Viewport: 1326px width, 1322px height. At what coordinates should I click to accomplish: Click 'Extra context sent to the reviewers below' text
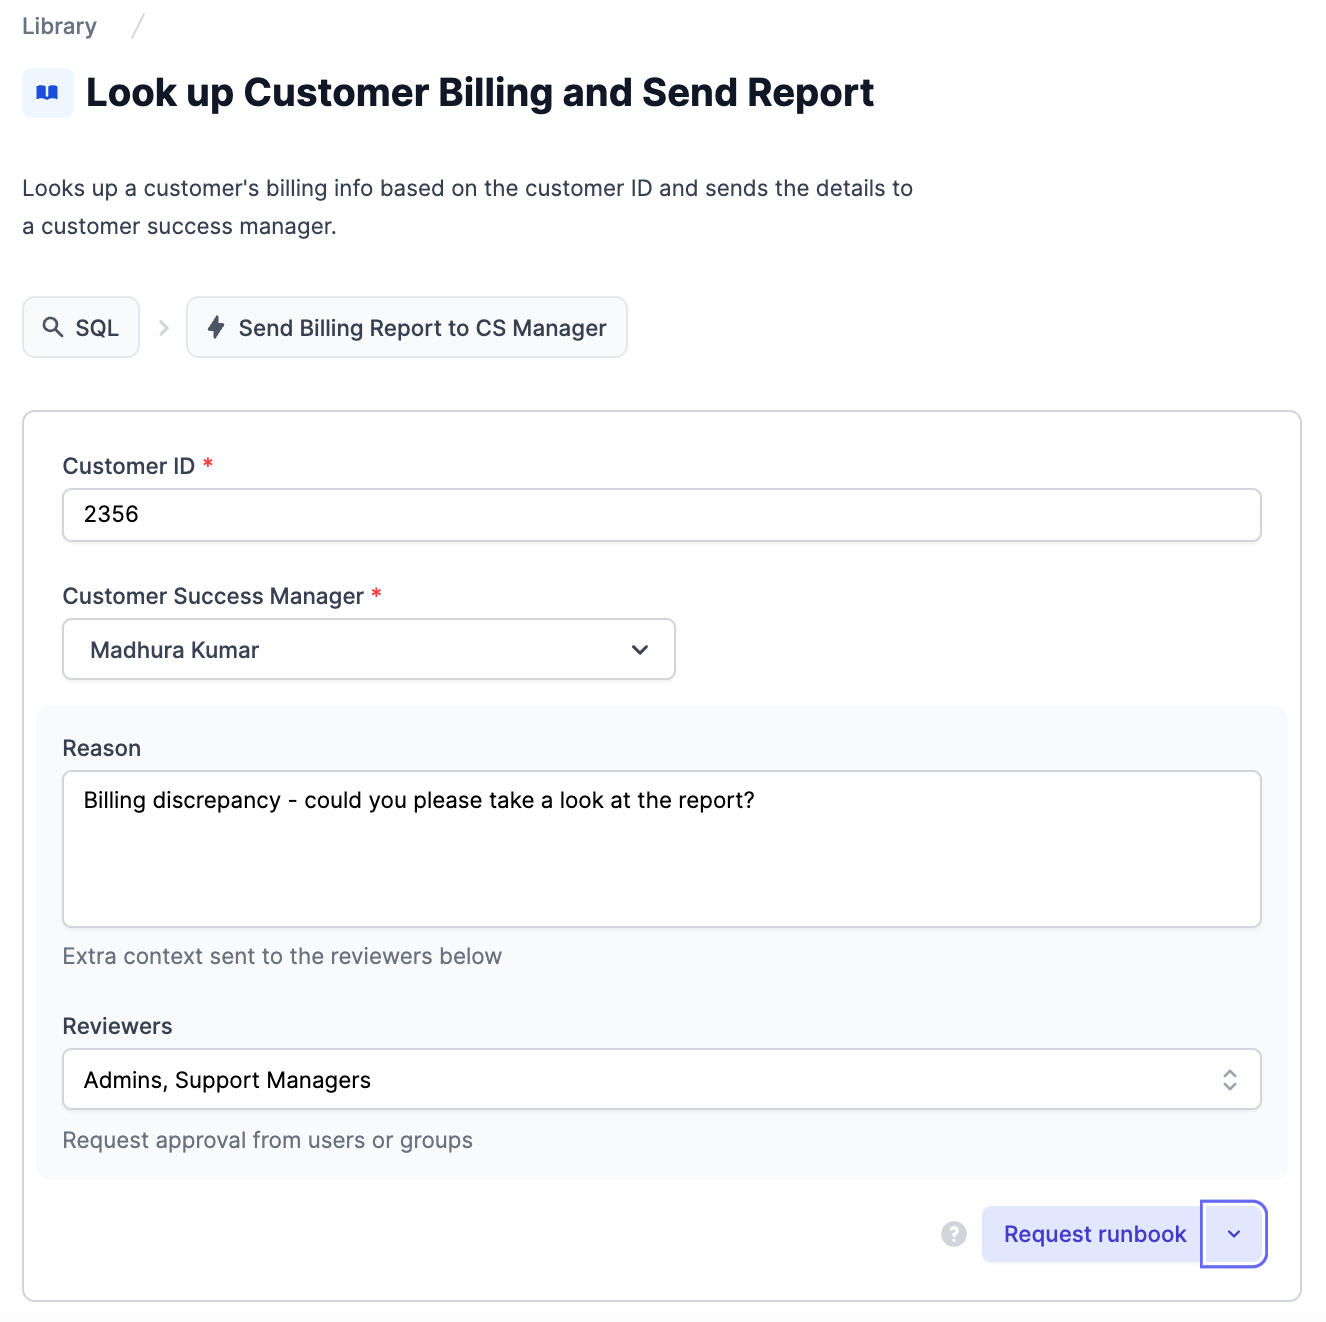point(282,956)
